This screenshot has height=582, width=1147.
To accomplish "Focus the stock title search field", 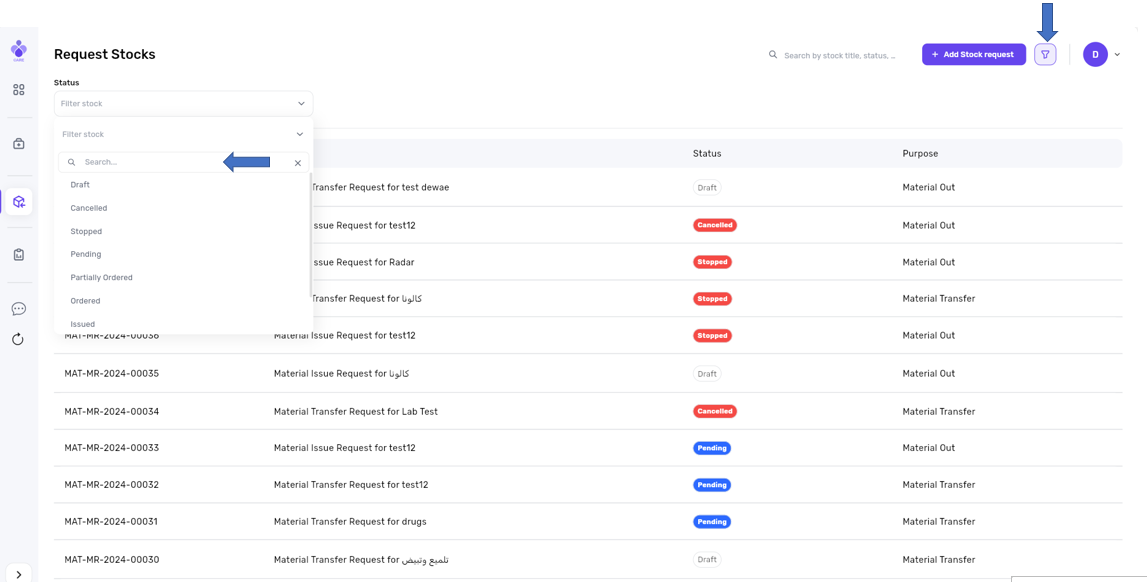I will point(840,56).
